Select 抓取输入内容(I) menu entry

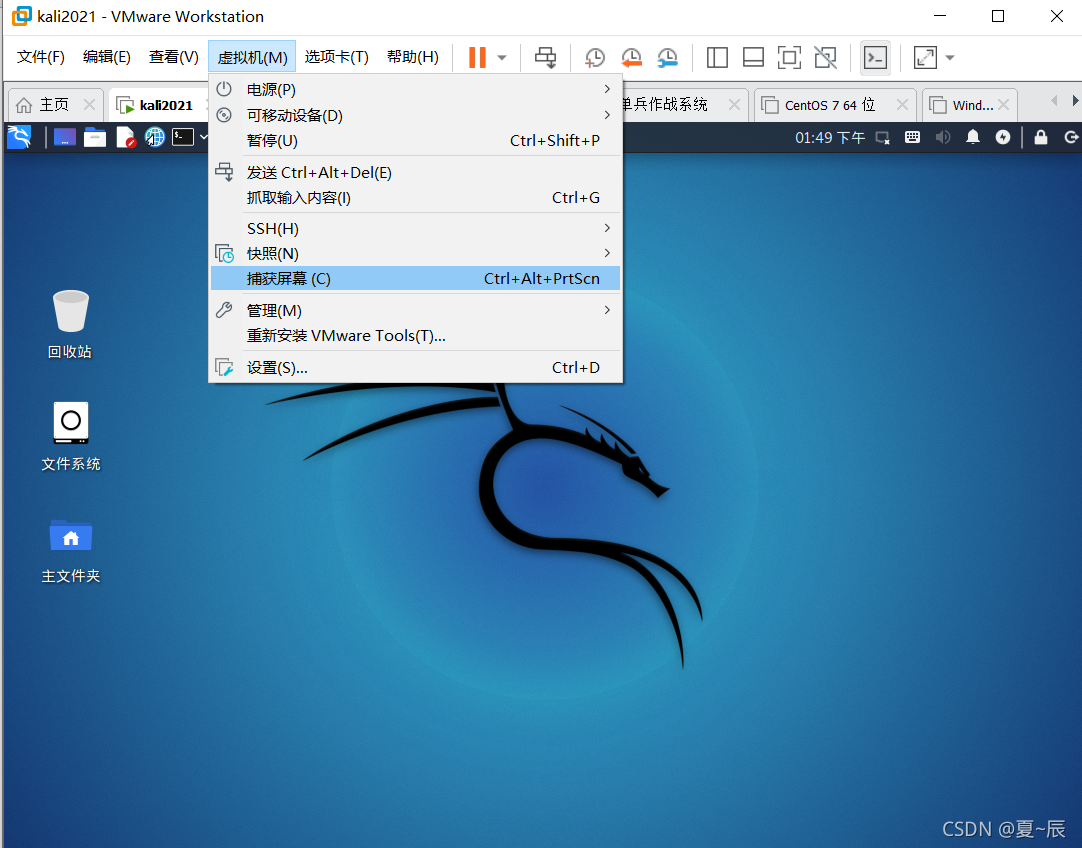point(415,198)
